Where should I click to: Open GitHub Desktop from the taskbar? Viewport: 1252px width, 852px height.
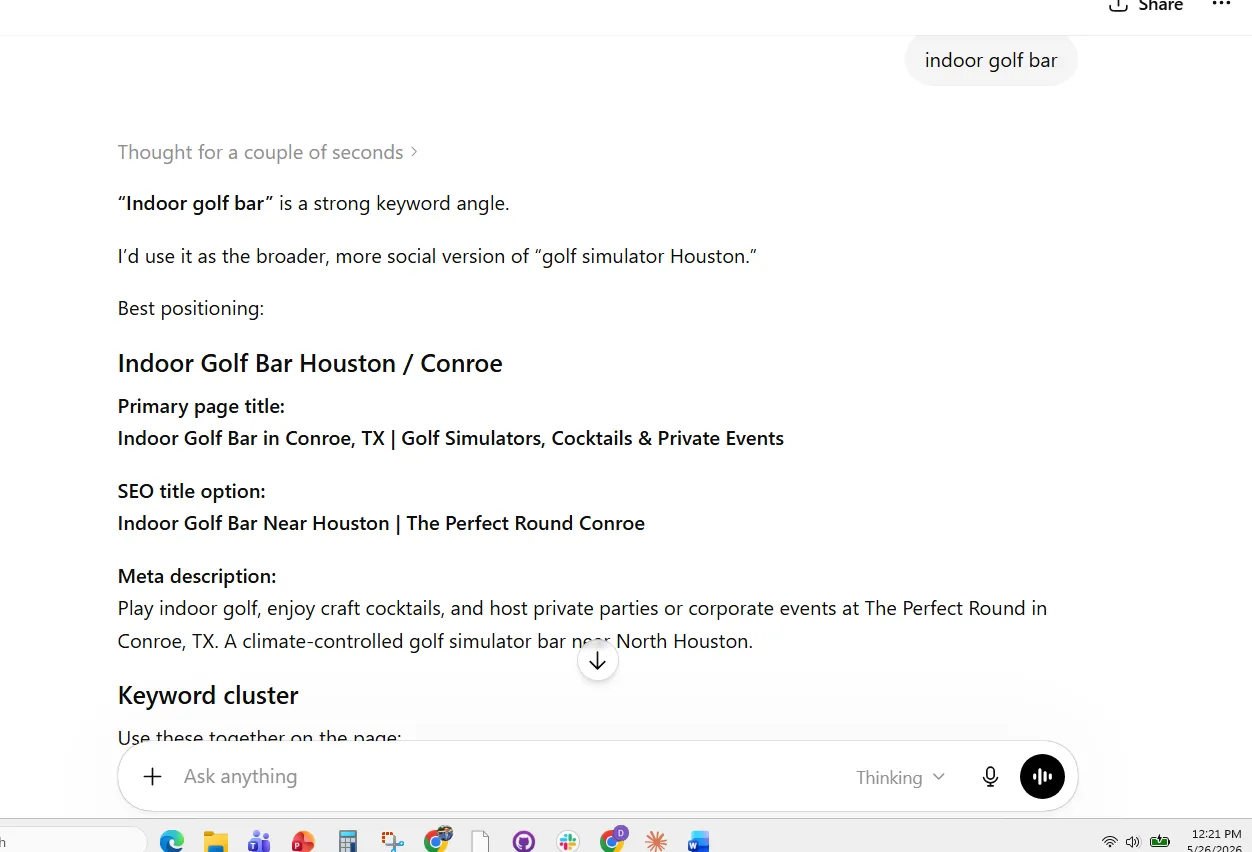524,841
